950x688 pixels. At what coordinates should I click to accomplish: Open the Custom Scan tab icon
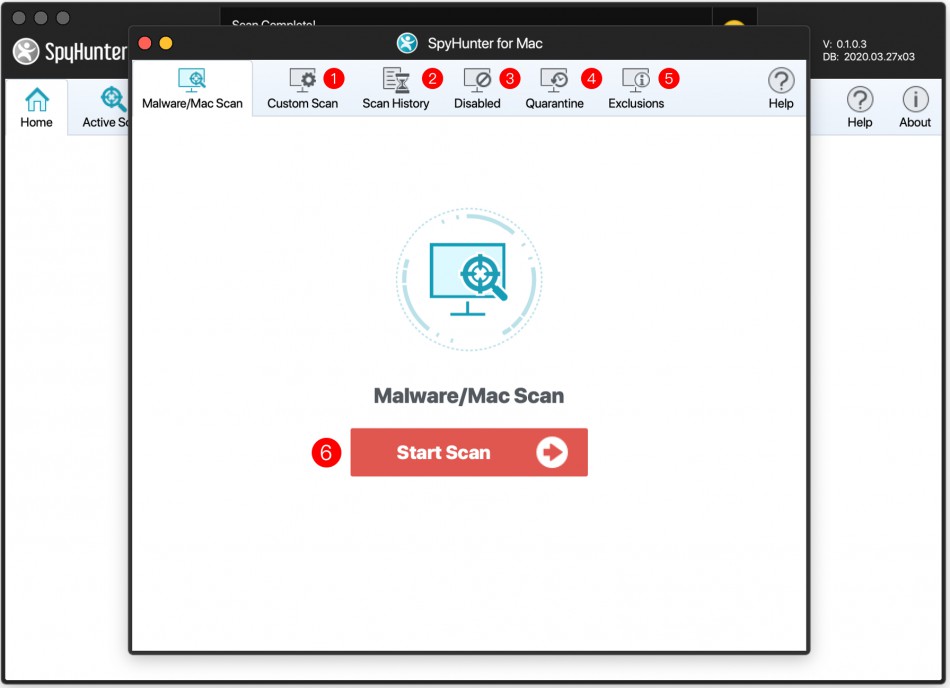tap(302, 80)
